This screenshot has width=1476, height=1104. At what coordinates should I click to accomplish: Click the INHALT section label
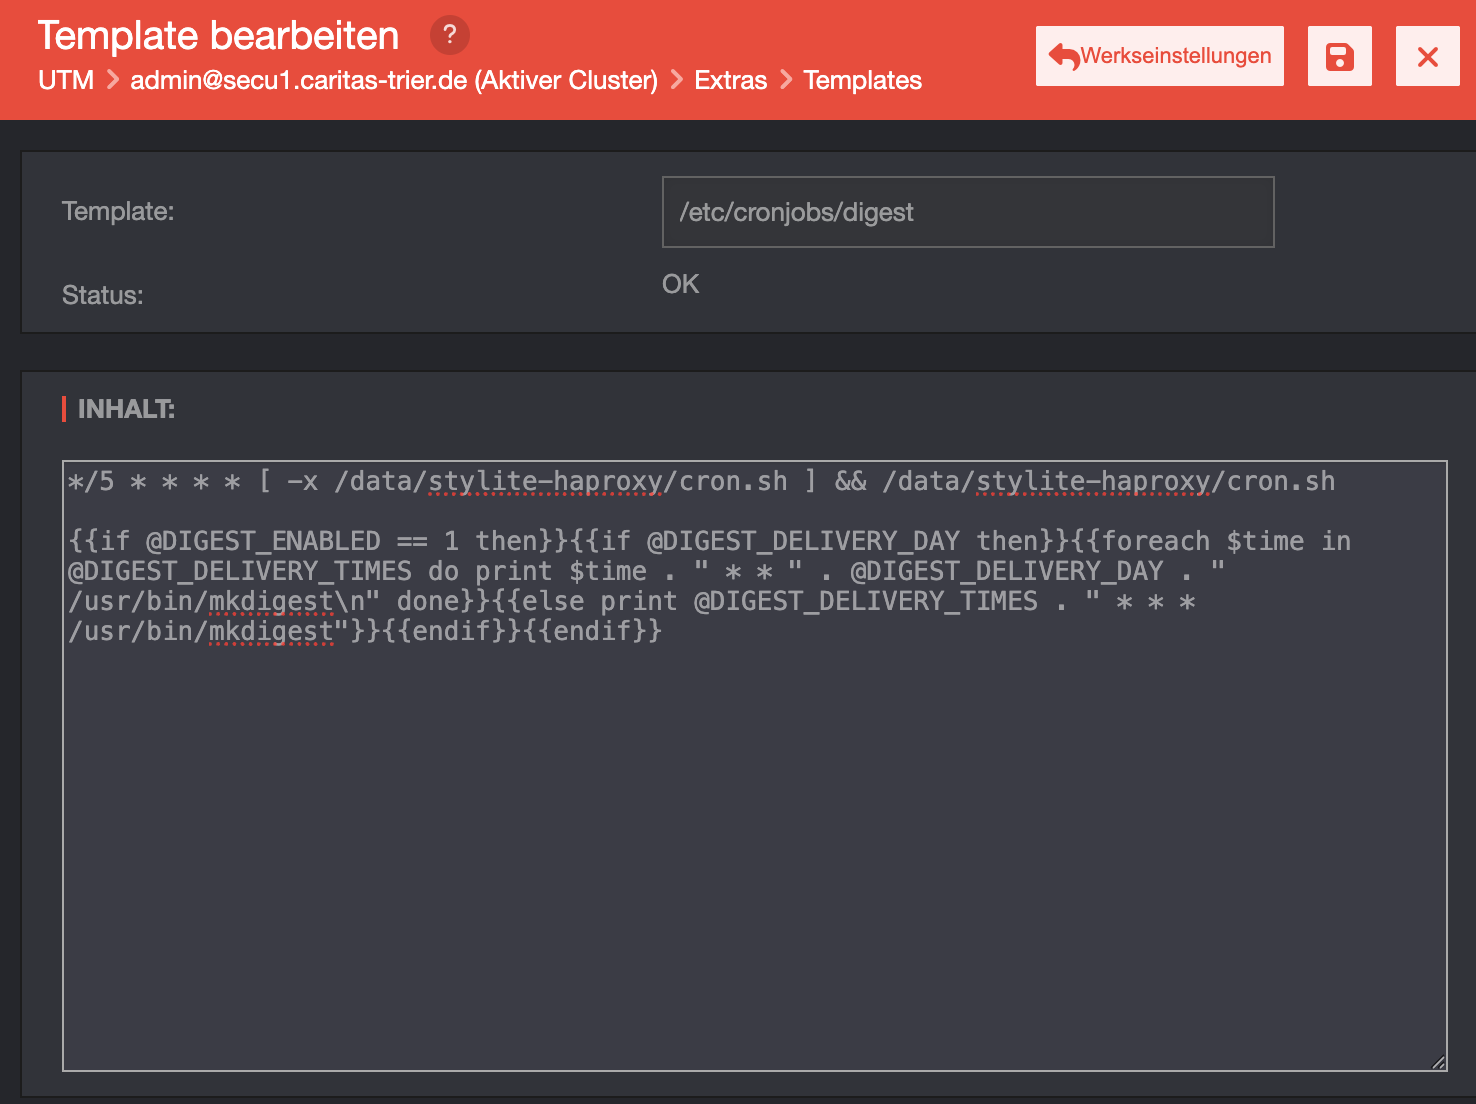click(125, 409)
